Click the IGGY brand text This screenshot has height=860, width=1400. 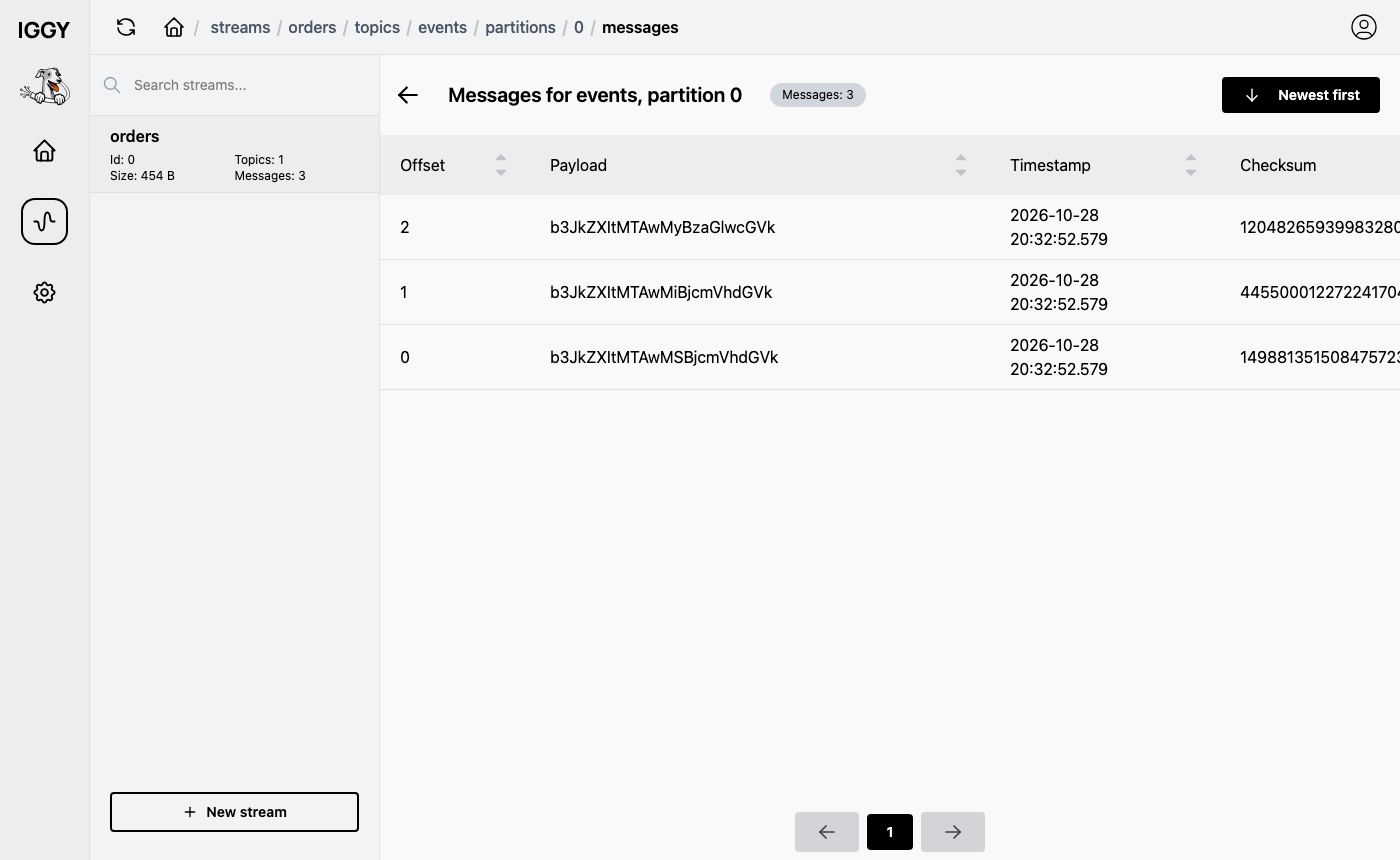click(x=44, y=30)
